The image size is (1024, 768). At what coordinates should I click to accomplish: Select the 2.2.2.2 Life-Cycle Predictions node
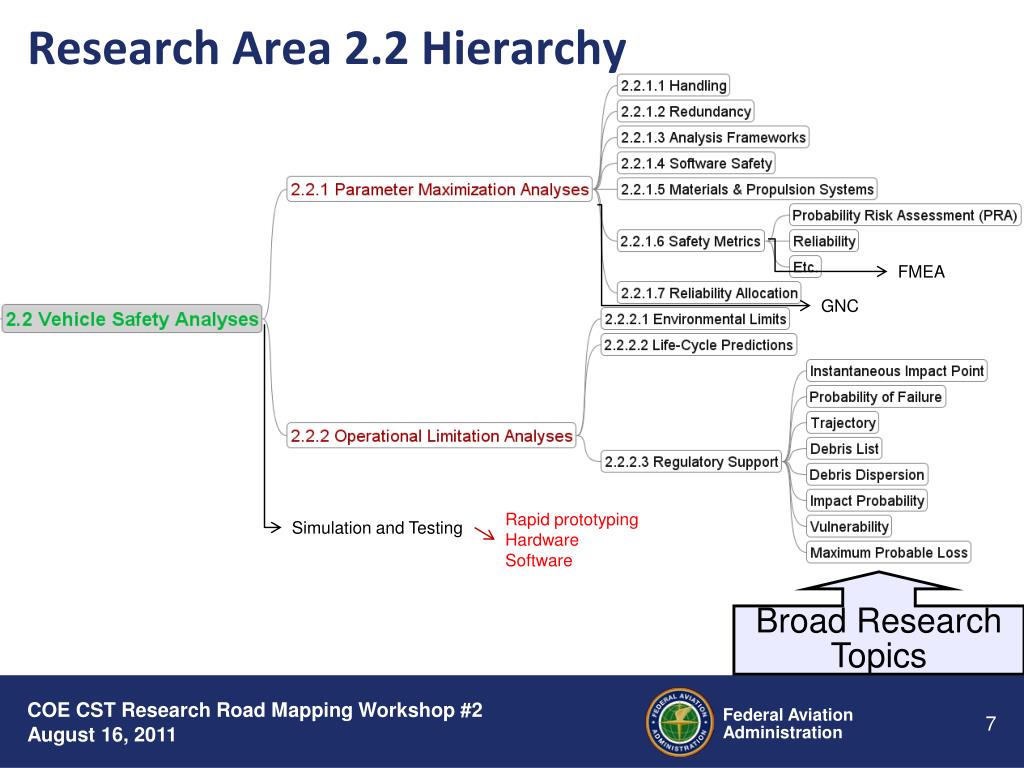(x=698, y=345)
